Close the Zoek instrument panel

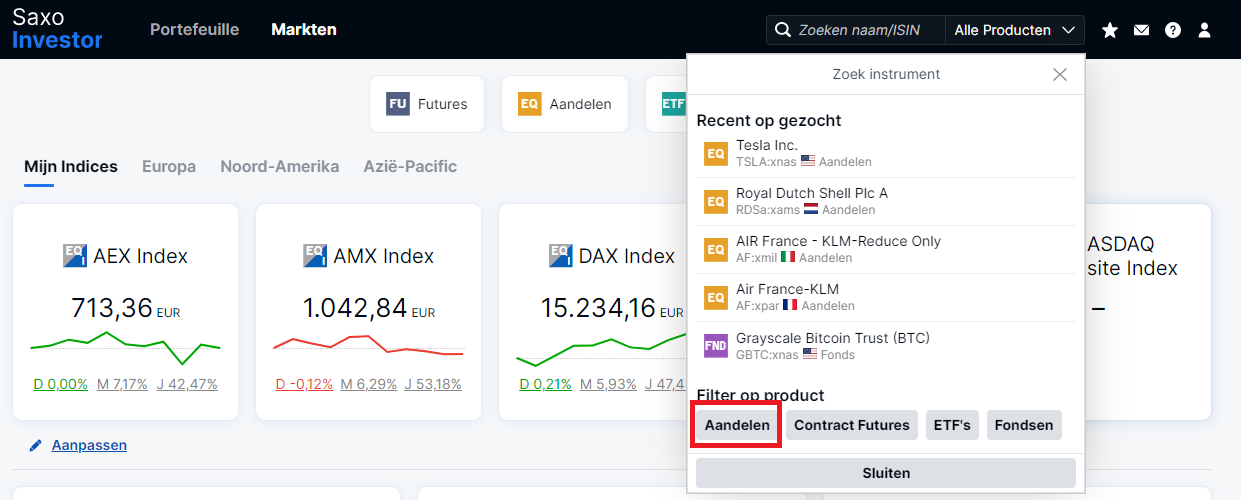(x=1060, y=75)
